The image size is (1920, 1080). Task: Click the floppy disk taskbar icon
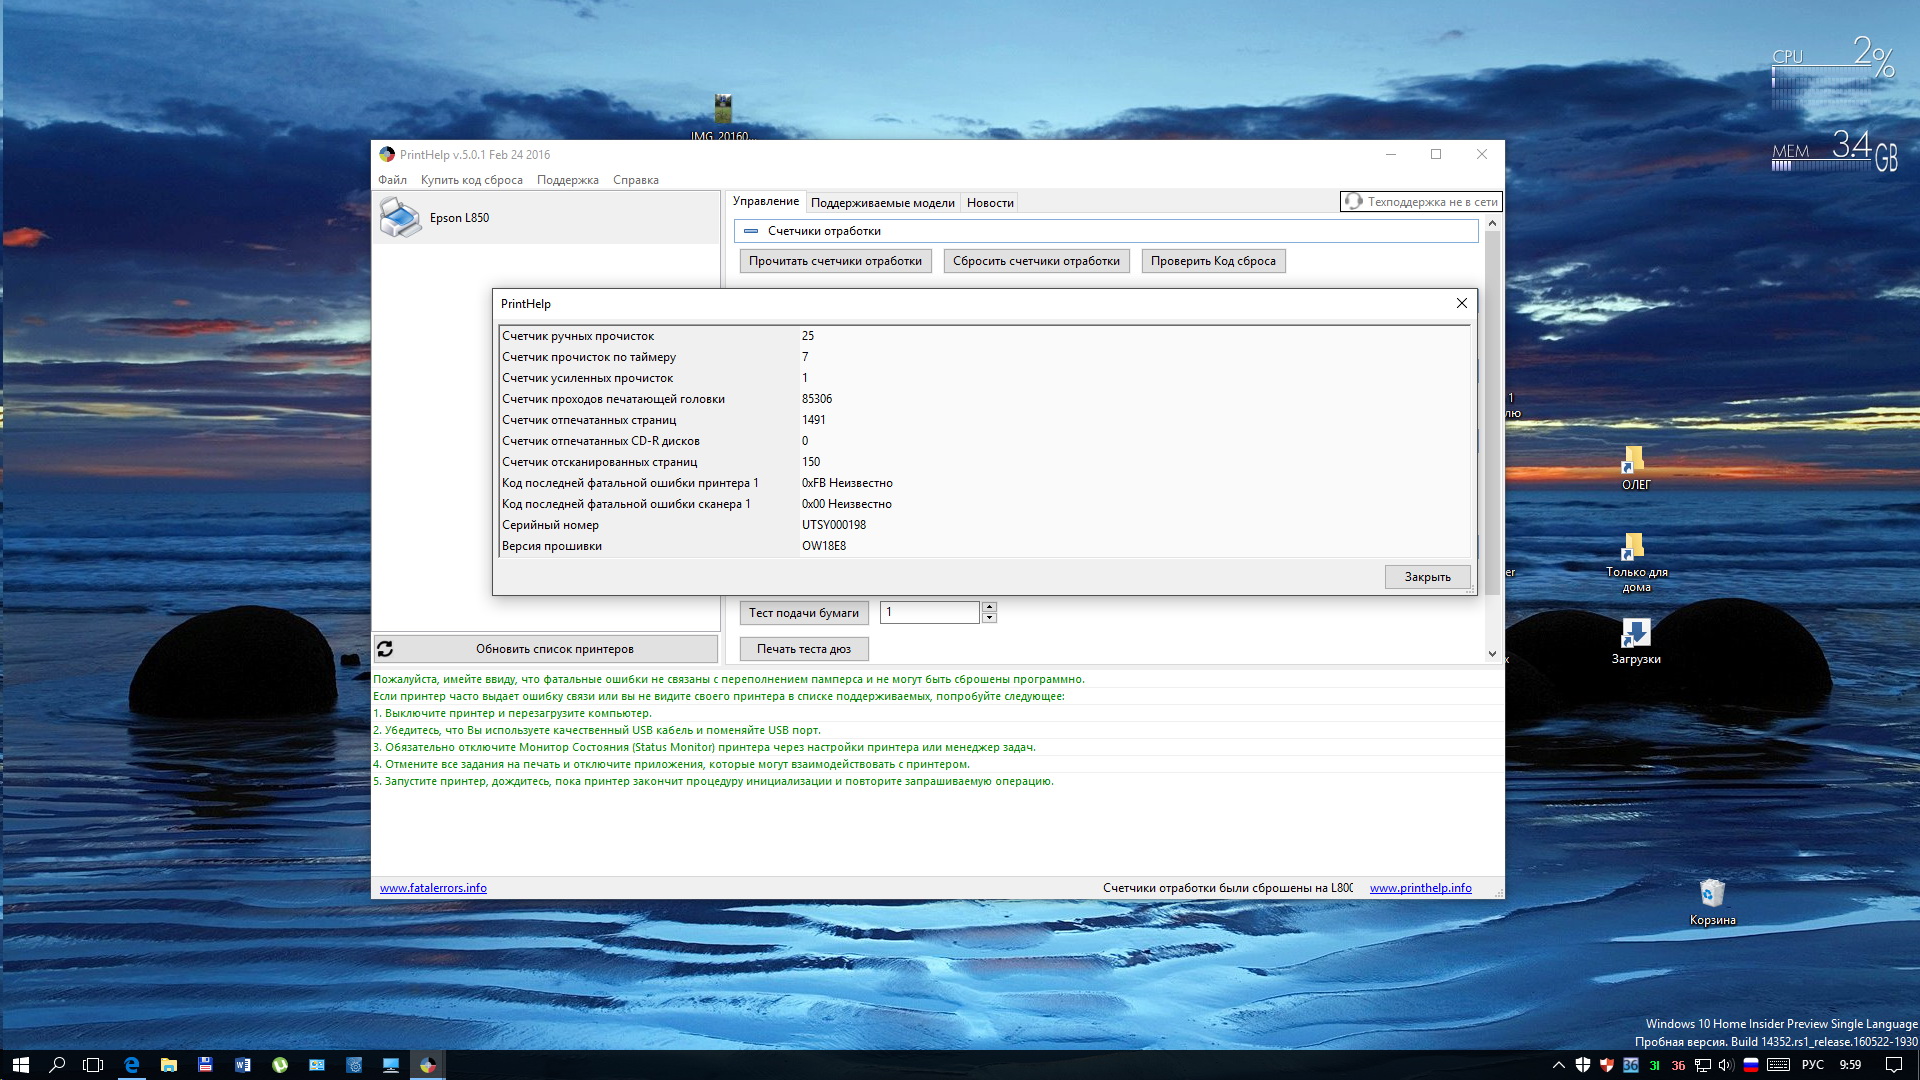tap(205, 1065)
